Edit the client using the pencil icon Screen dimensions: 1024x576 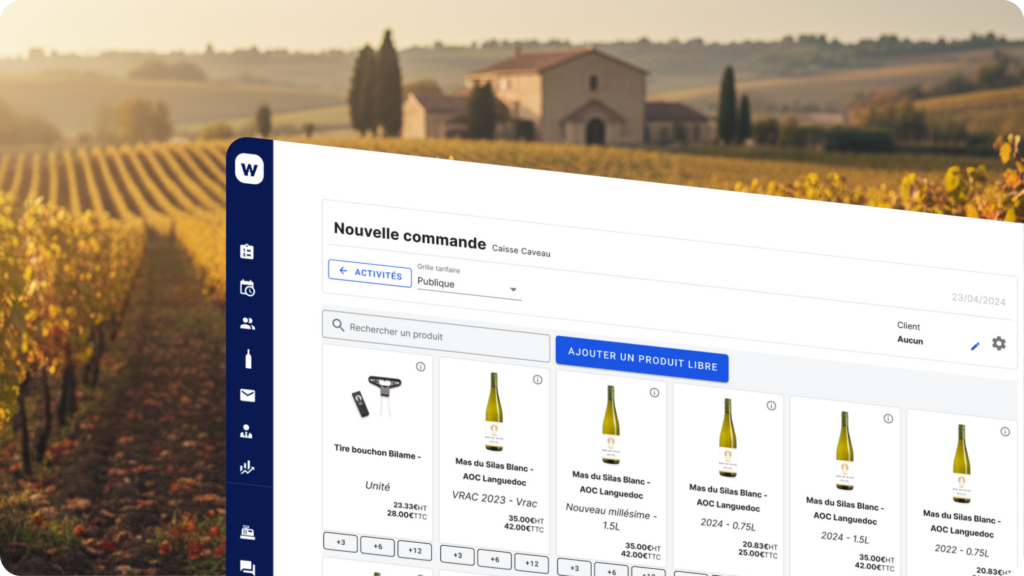[x=975, y=345]
